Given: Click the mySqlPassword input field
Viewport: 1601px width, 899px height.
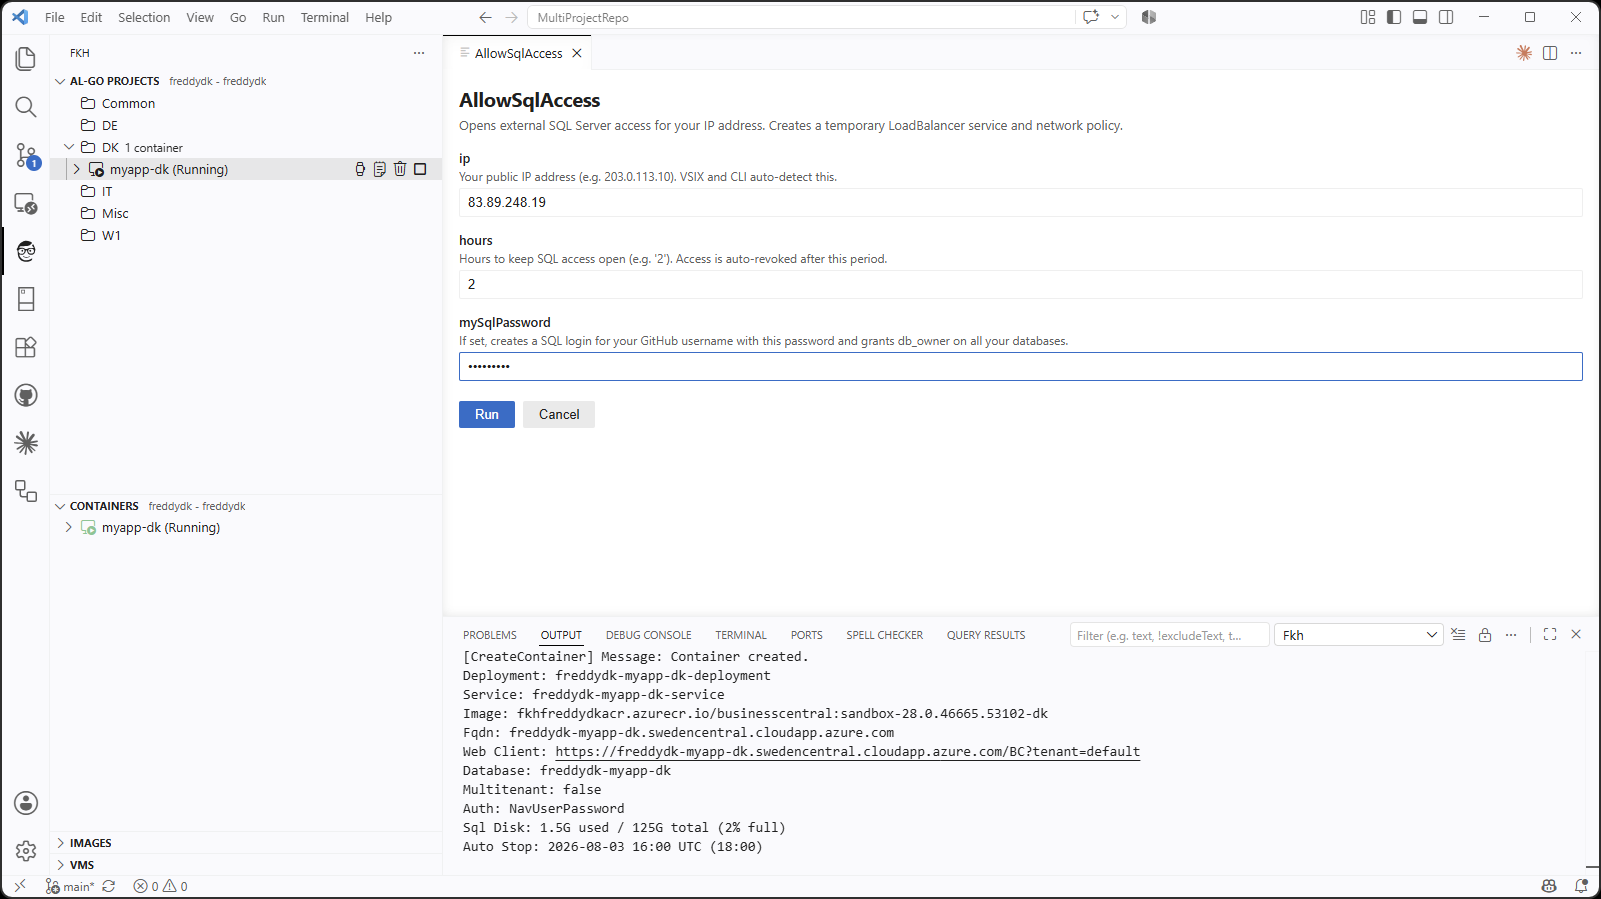Looking at the screenshot, I should click(x=1020, y=366).
